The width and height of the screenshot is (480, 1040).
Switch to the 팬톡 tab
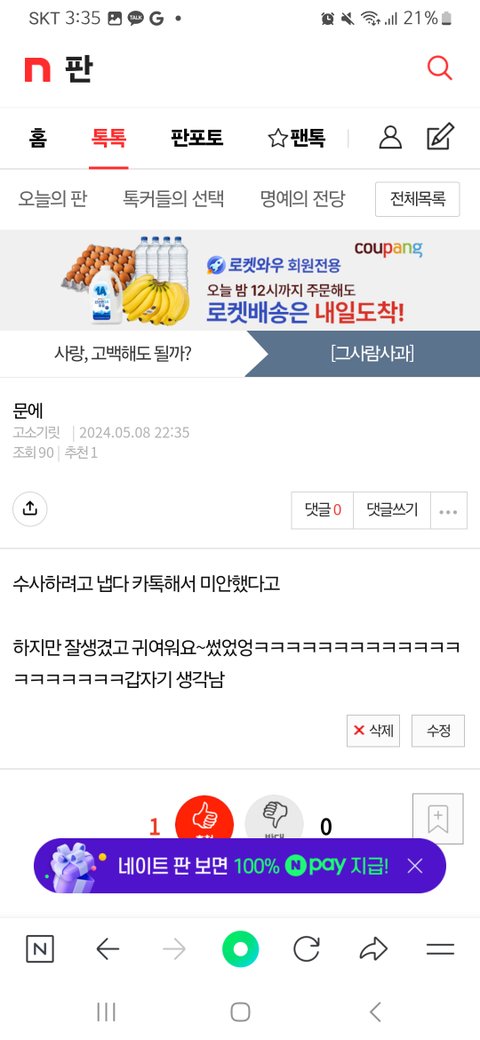tap(297, 138)
